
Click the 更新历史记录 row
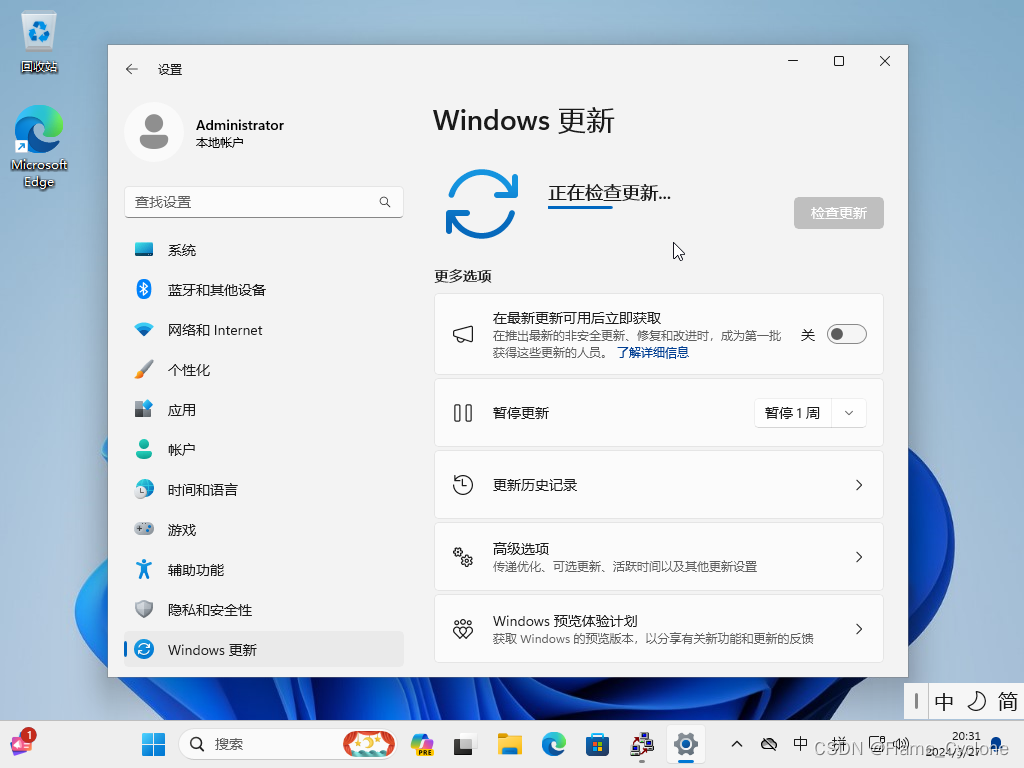[658, 485]
